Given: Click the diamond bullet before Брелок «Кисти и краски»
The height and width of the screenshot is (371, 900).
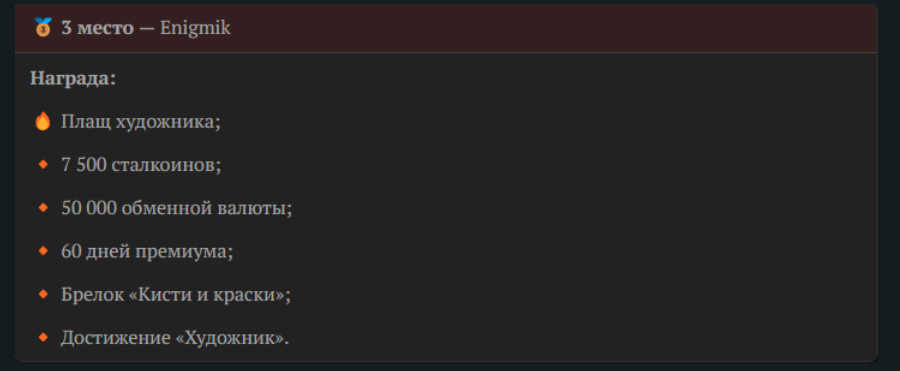Looking at the screenshot, I should tap(43, 294).
